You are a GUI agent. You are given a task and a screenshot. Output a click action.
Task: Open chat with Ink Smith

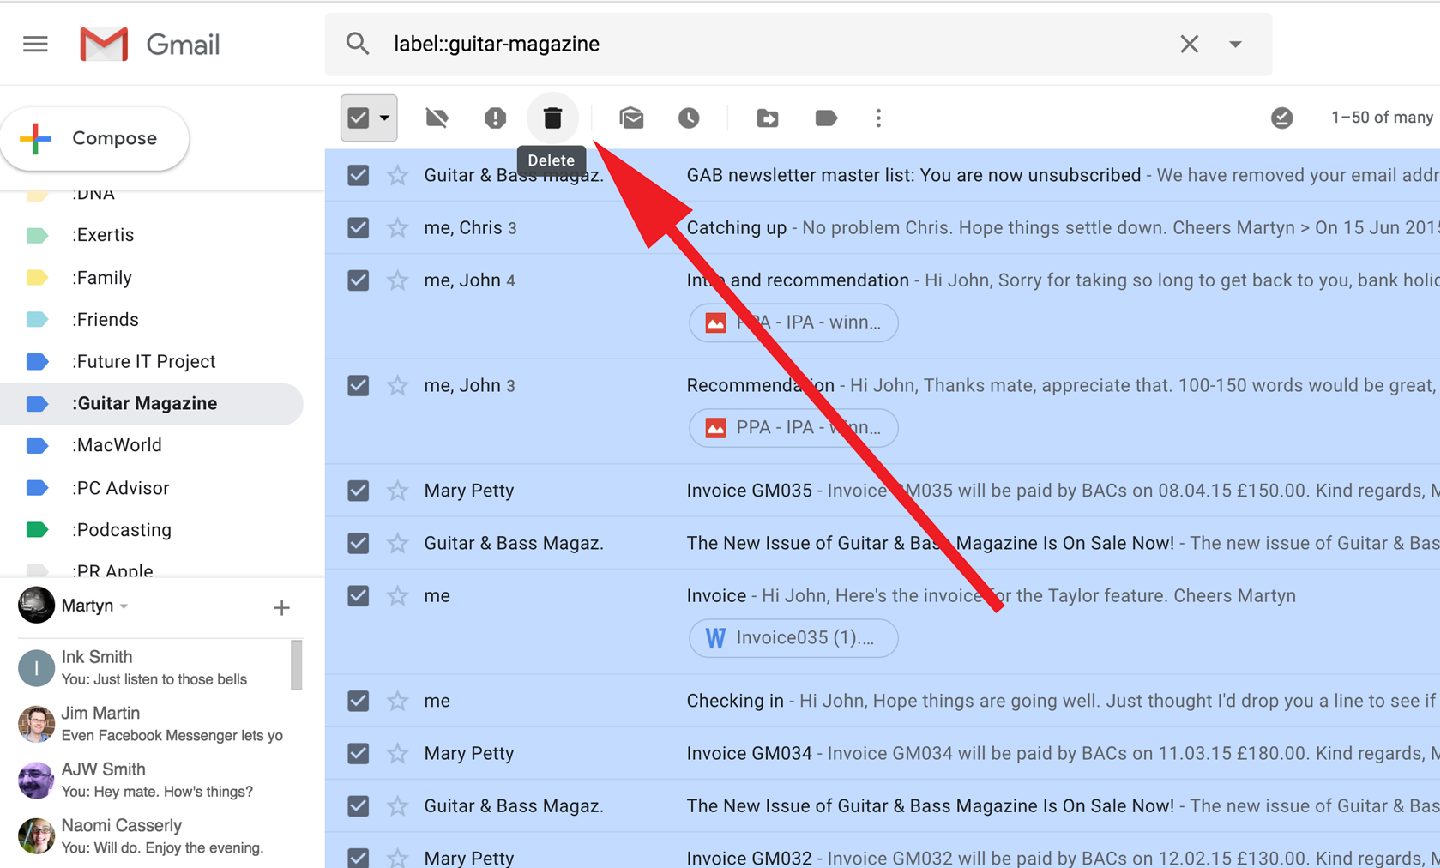coord(153,667)
